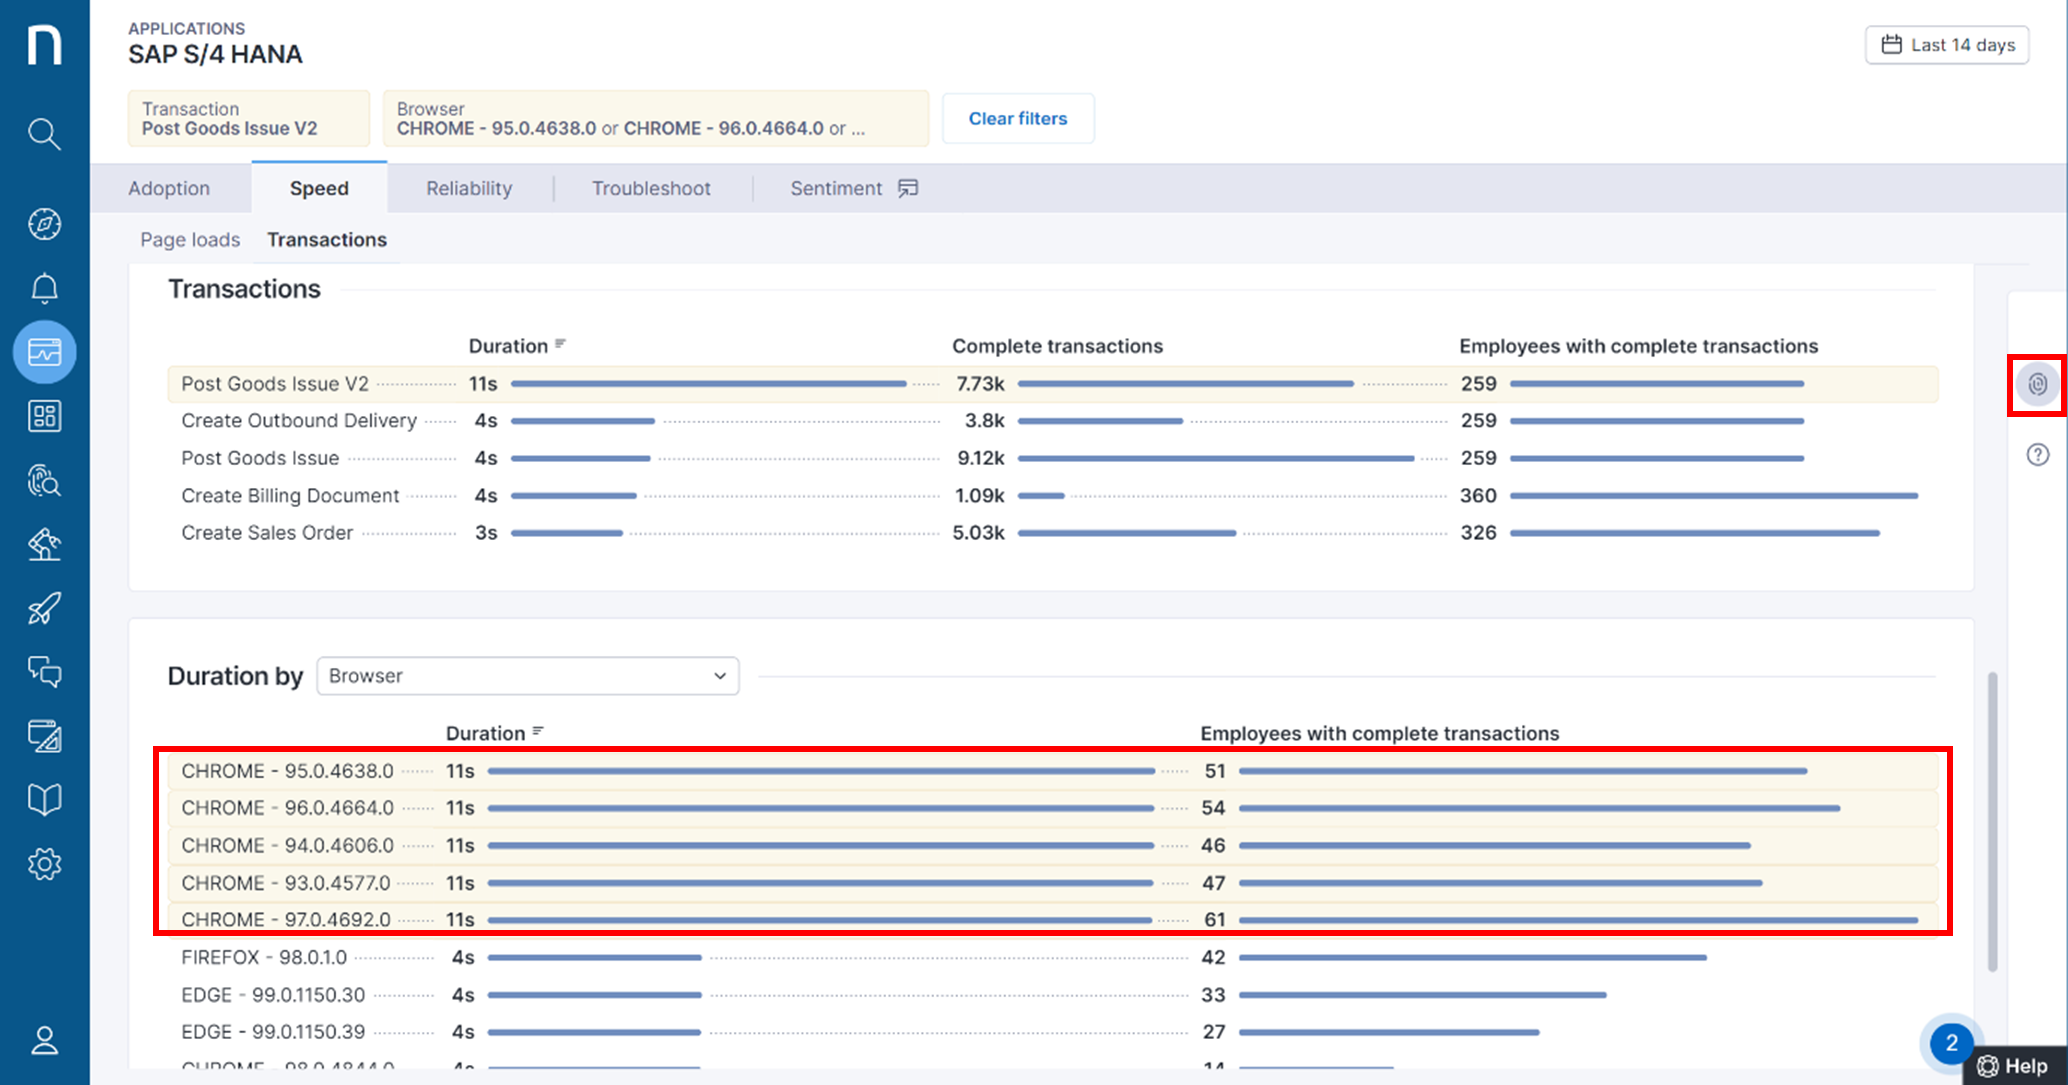Click the Clear filters button

point(1017,118)
